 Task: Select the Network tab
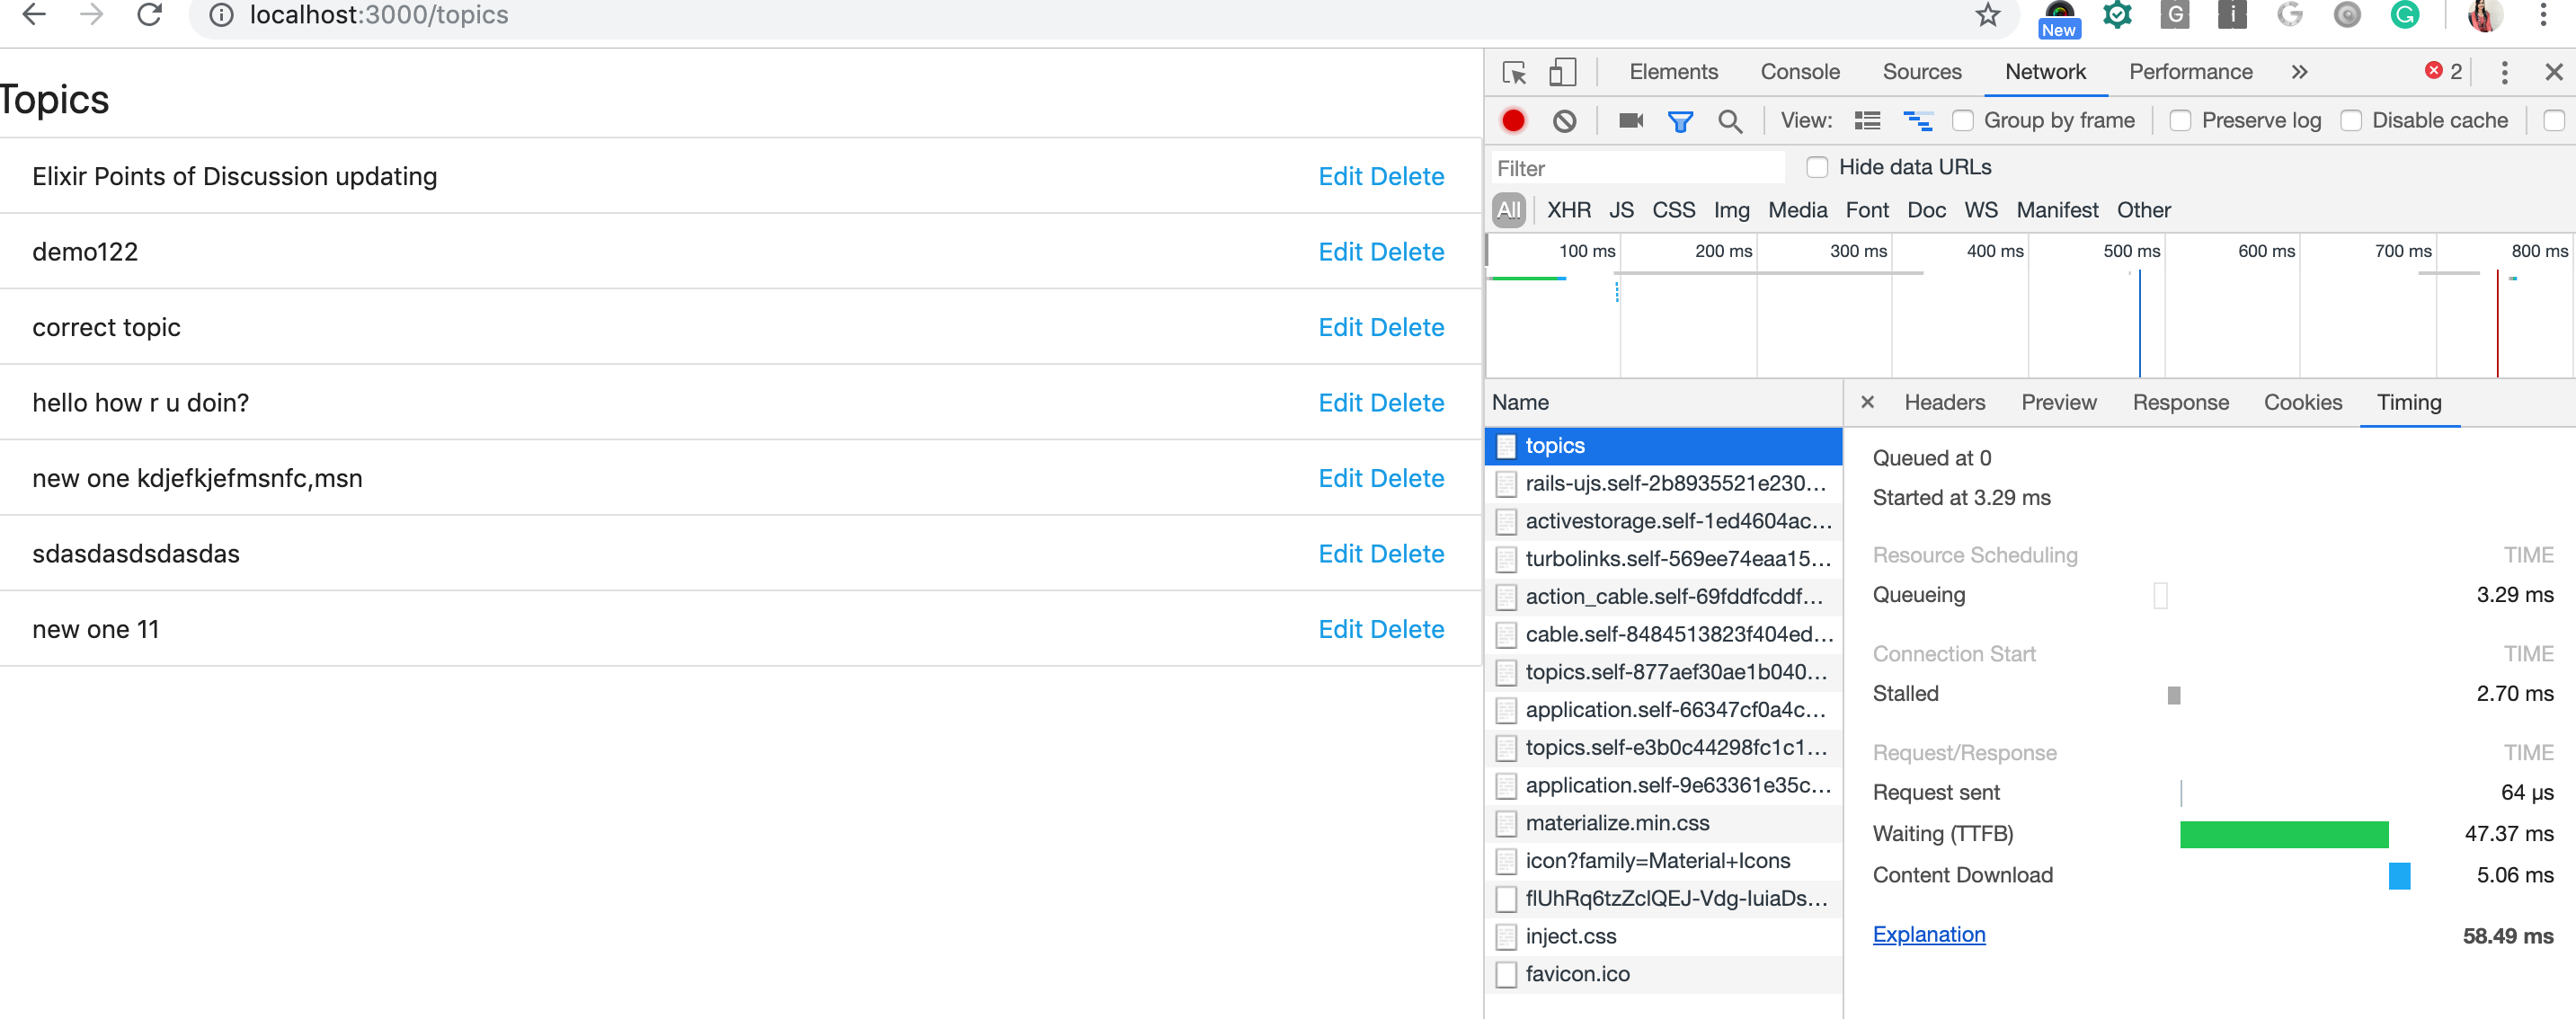pos(2045,72)
